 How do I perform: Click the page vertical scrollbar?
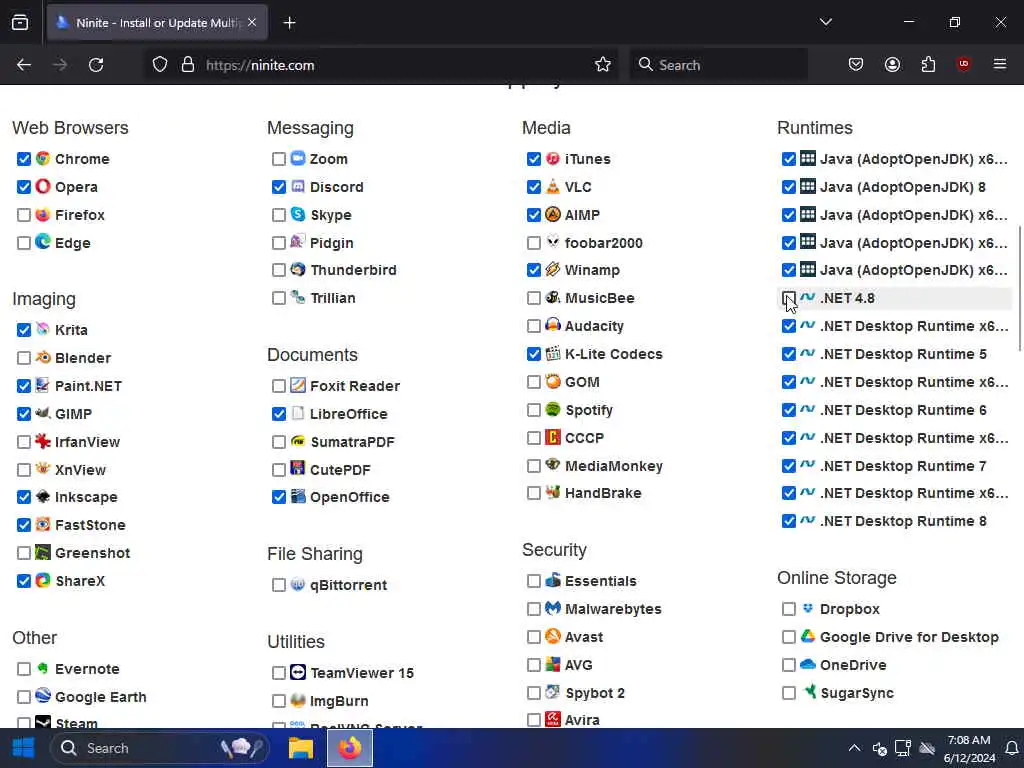[1019, 287]
